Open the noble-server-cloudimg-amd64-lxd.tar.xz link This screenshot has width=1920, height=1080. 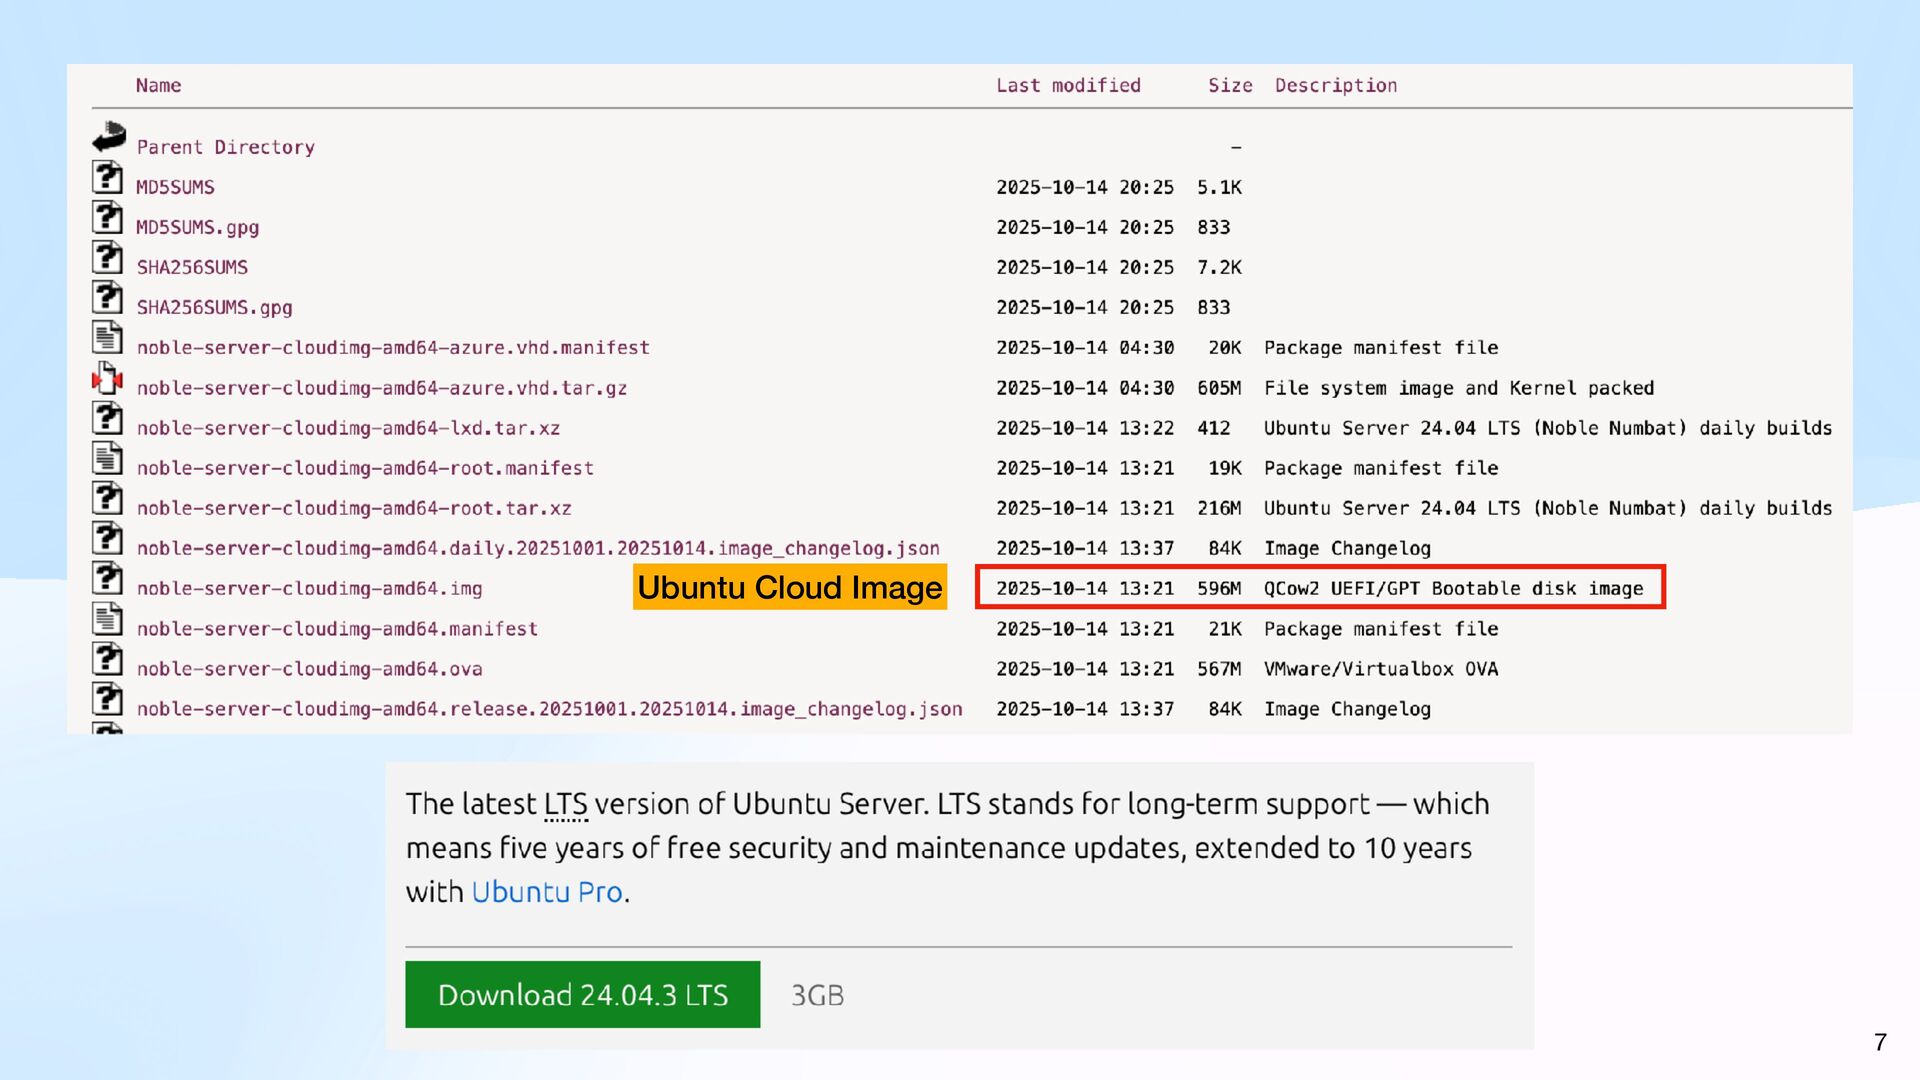pos(348,429)
